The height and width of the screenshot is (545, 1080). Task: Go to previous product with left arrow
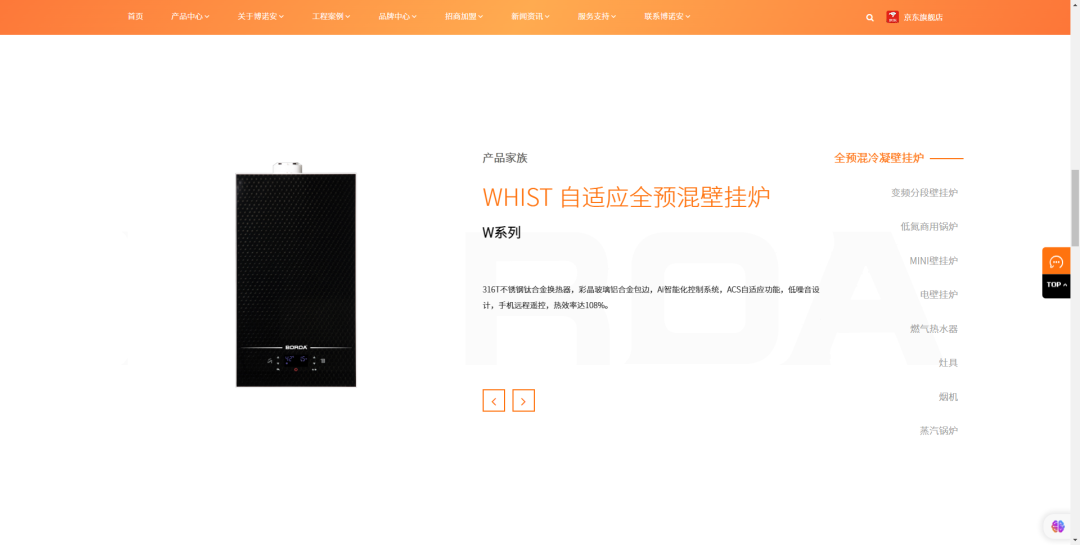point(493,401)
